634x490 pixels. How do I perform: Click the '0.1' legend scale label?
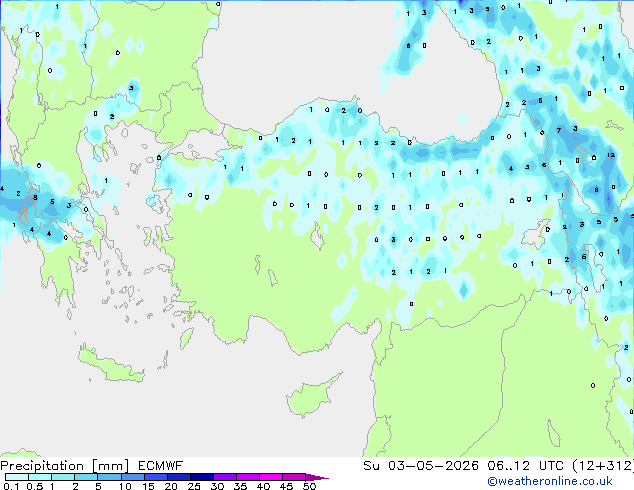[11, 486]
